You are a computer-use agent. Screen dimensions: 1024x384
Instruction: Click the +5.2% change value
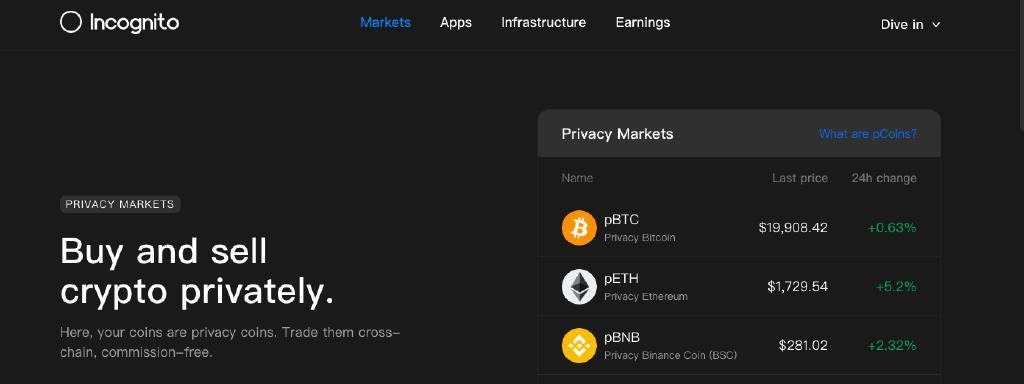896,287
